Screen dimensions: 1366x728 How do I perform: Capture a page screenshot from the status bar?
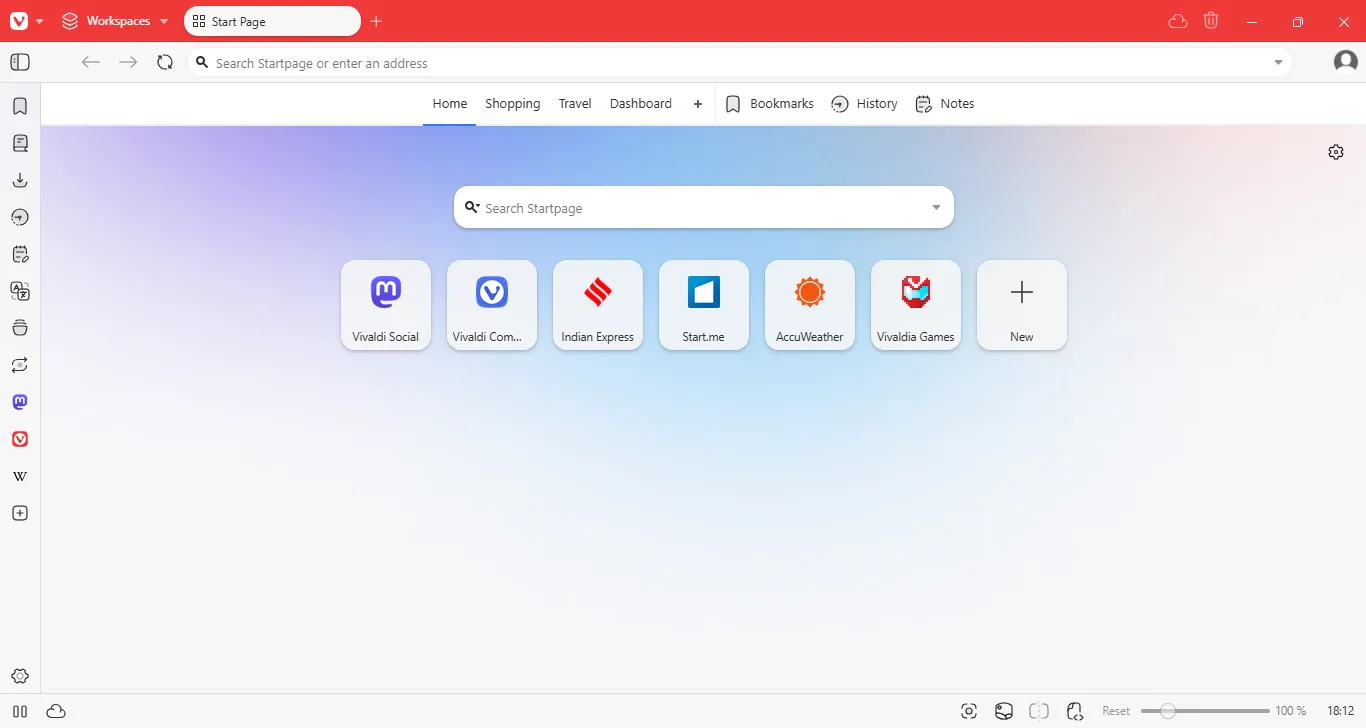tap(969, 711)
